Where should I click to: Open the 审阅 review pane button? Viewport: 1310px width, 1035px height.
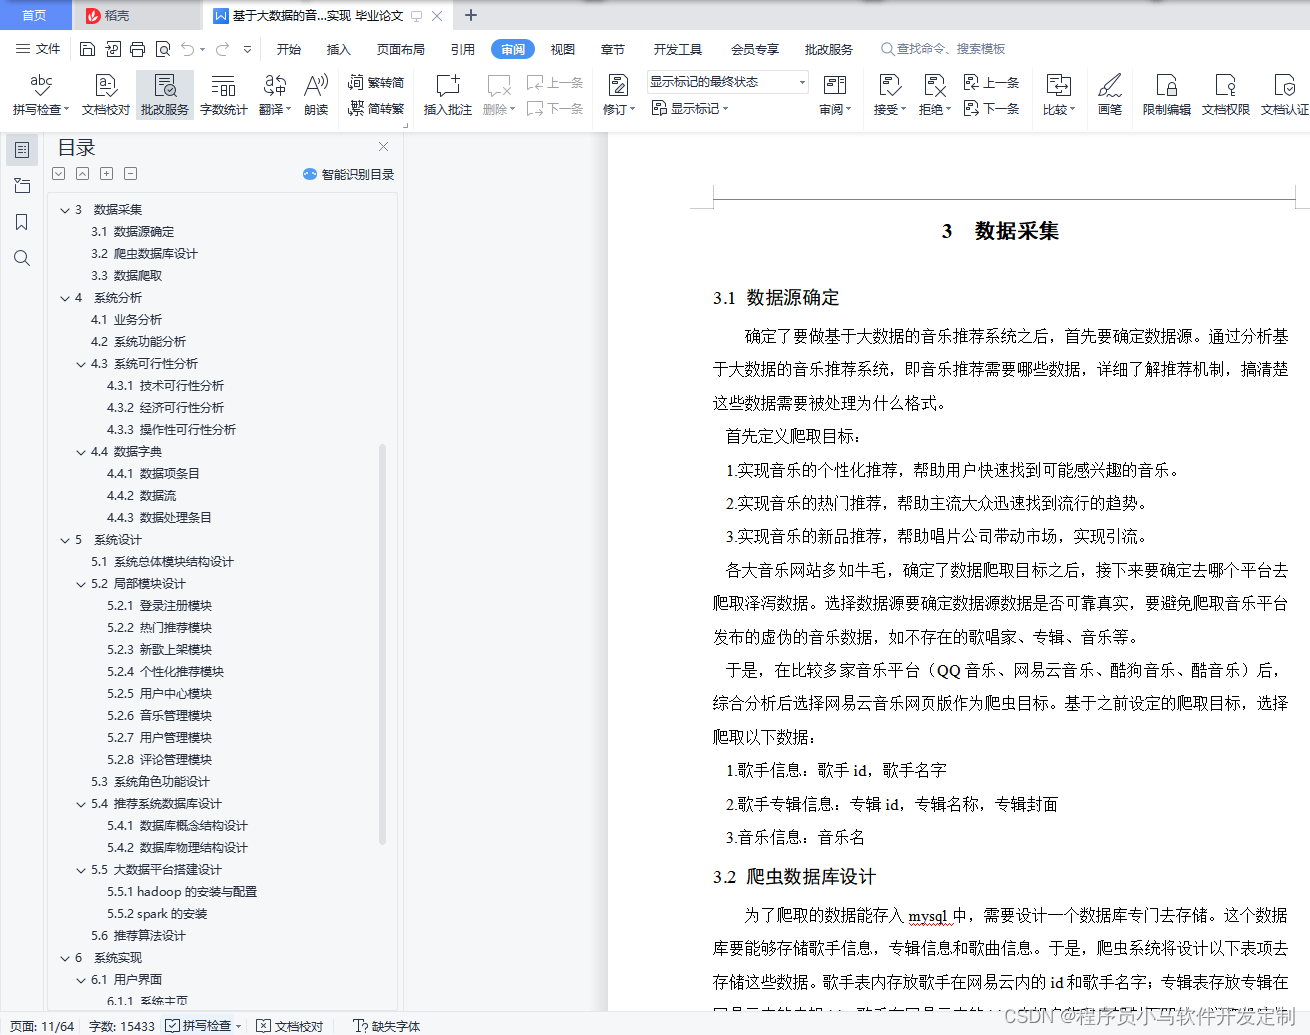pos(835,95)
